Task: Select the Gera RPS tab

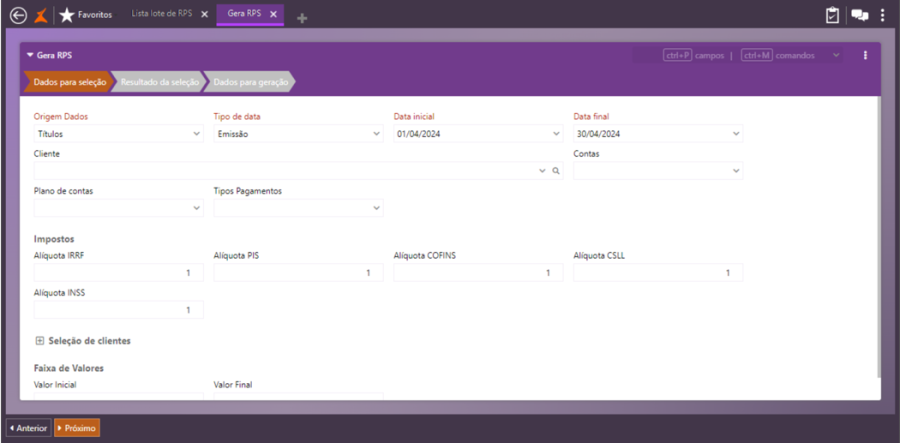Action: point(244,14)
